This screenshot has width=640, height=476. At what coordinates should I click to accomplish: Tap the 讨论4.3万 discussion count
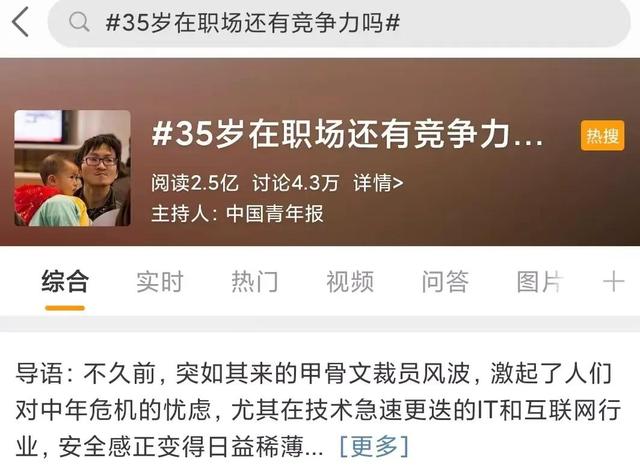coord(296,183)
